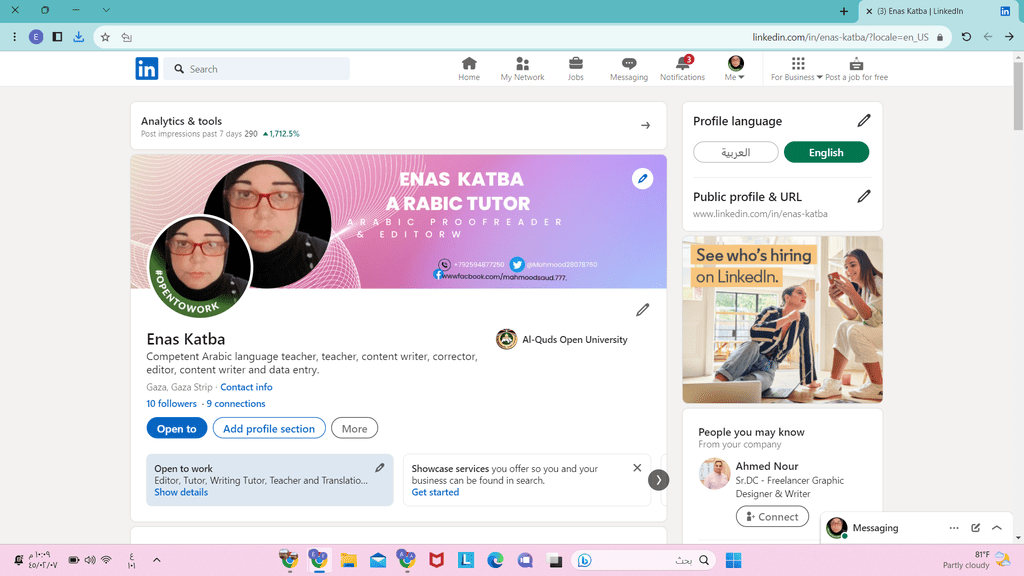Open the open-to-work profile photo
This screenshot has width=1024, height=576.
200,266
